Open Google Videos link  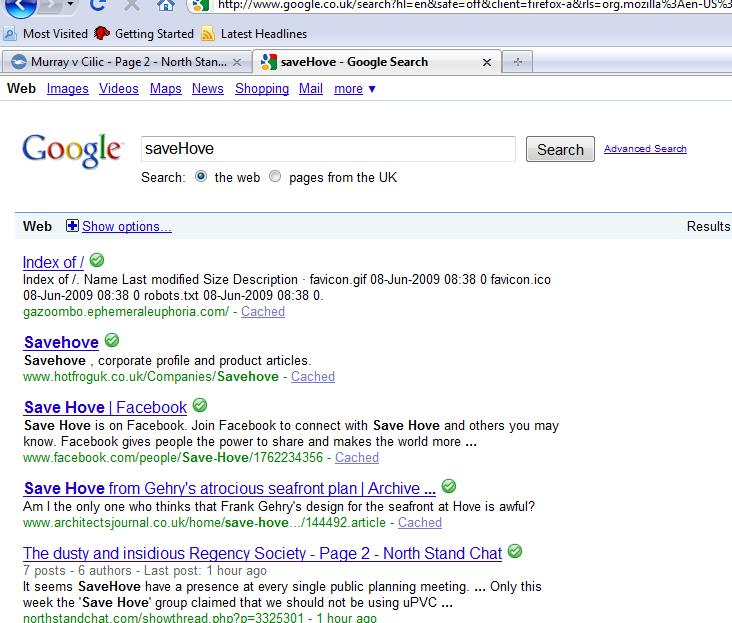(x=119, y=88)
